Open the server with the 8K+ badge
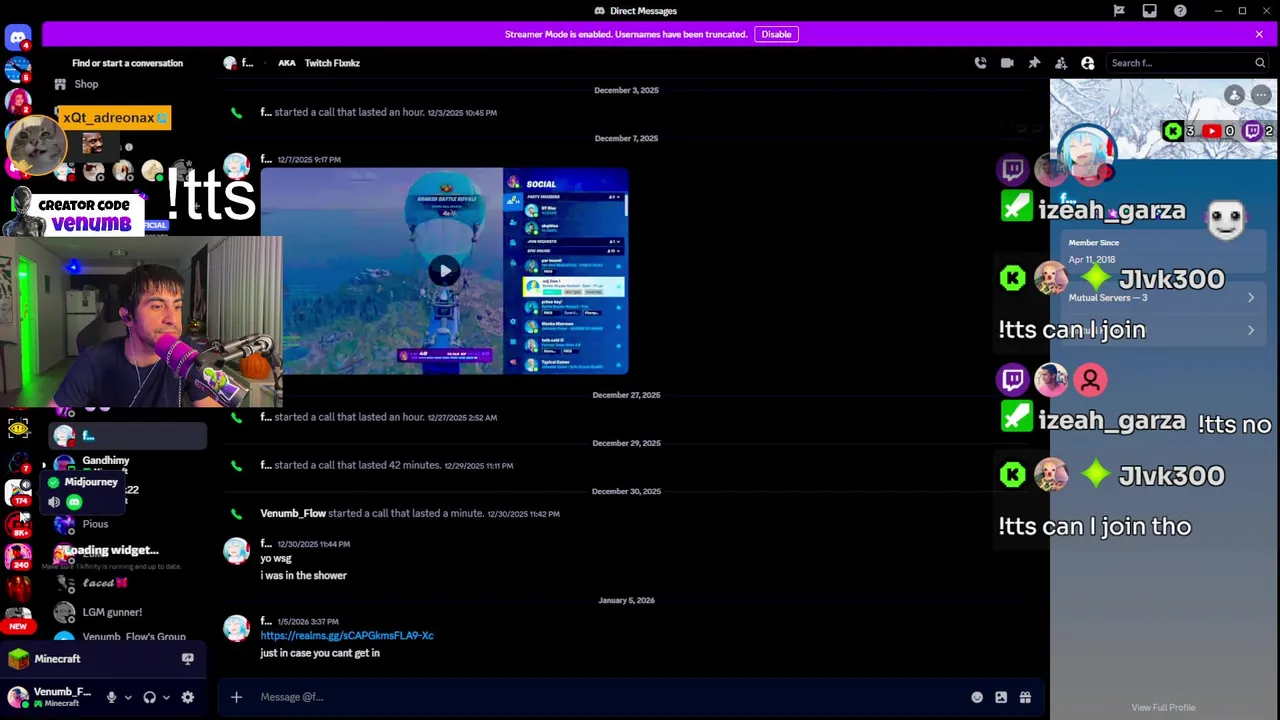 coord(18,524)
